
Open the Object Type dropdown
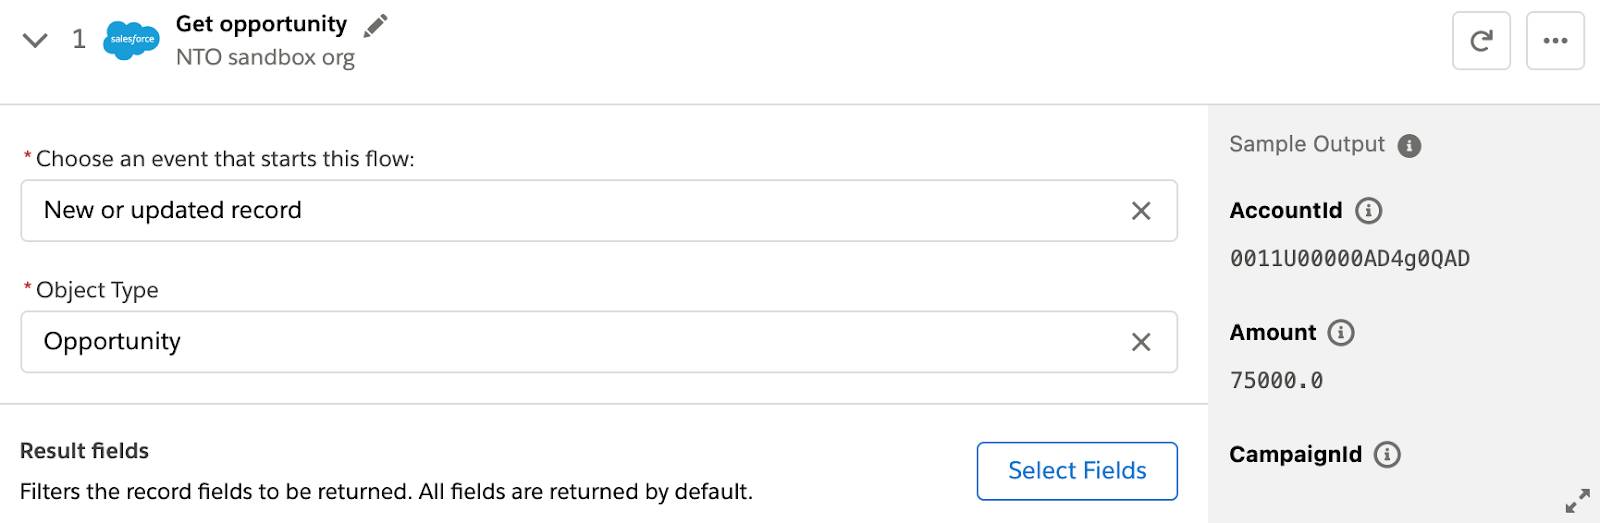(x=580, y=342)
